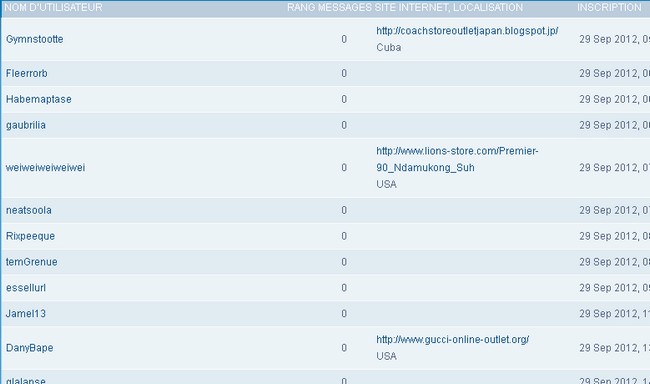Sort by MESSAGES column header
The image size is (650, 384).
tap(345, 7)
